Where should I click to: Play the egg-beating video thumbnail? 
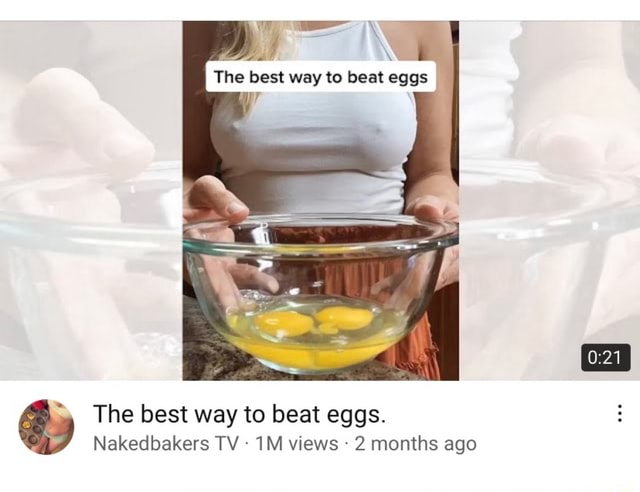tap(320, 200)
